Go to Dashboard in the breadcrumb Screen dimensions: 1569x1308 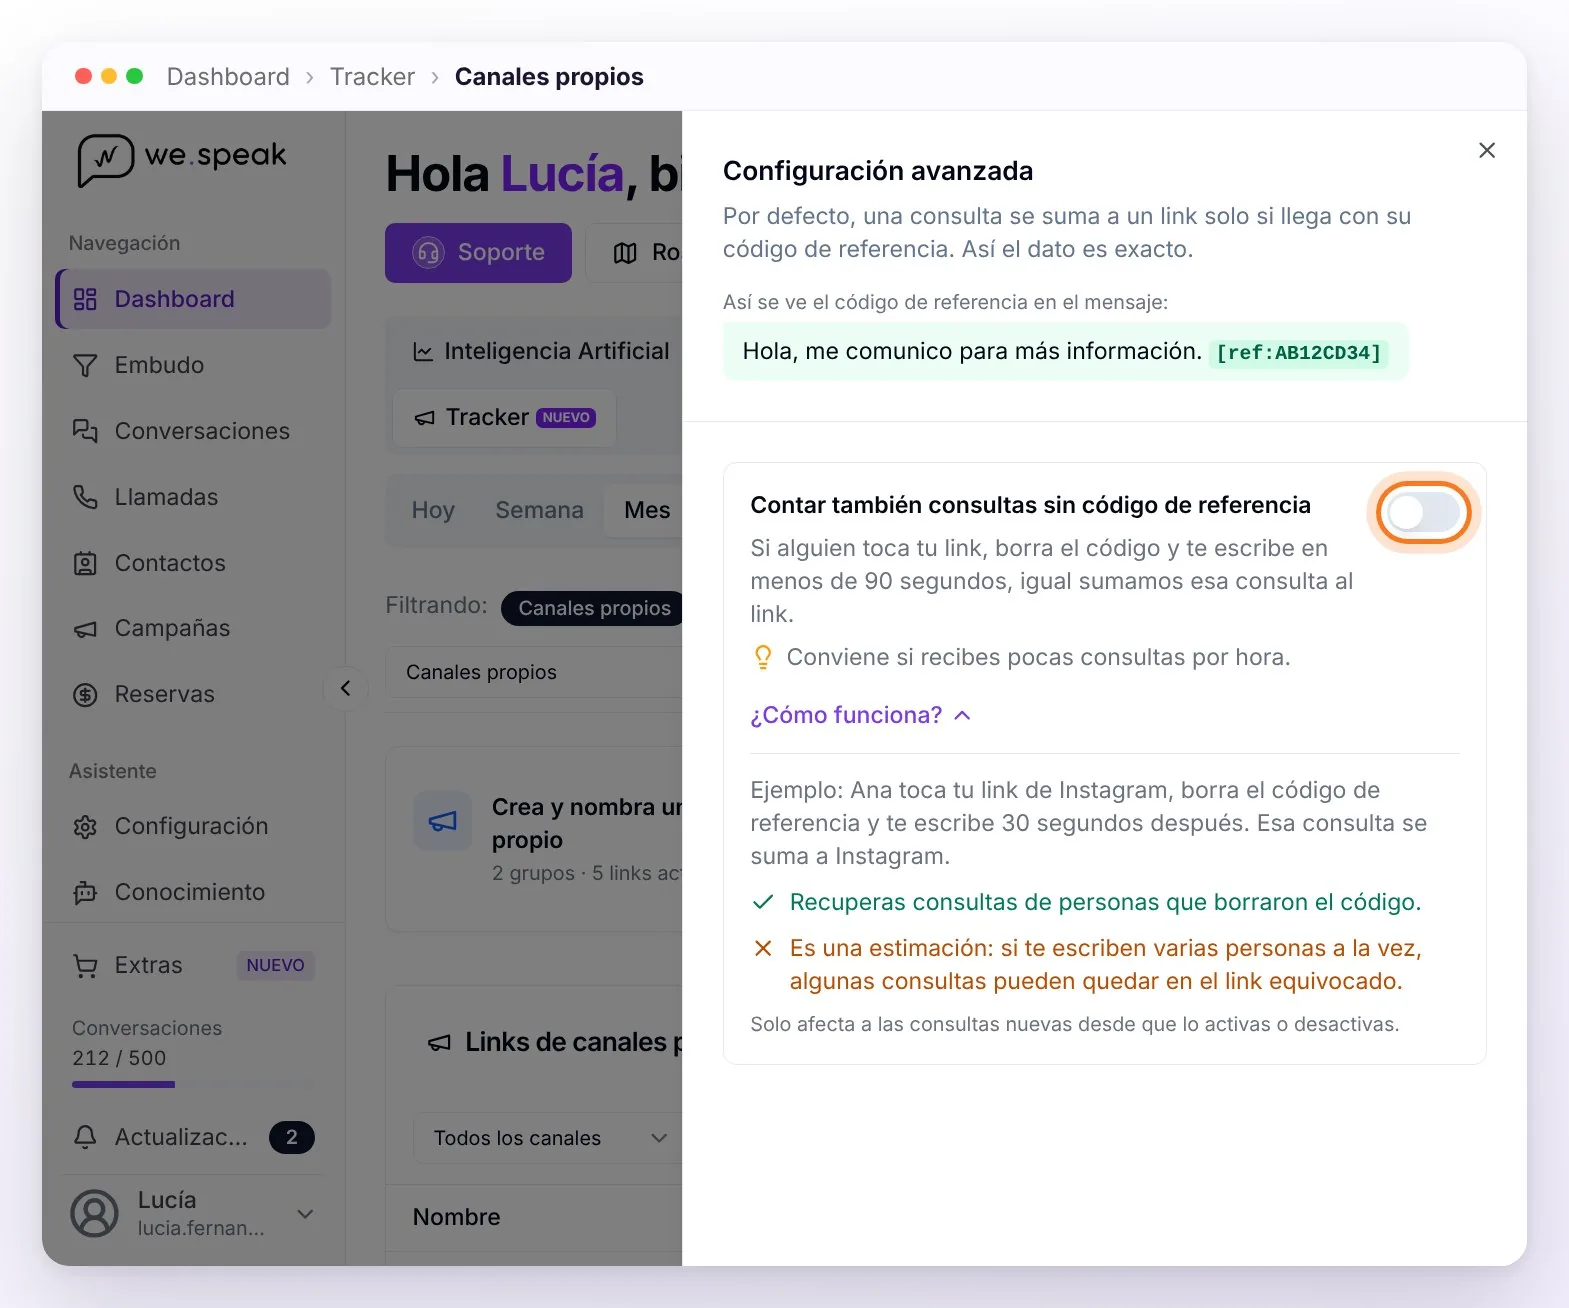coord(228,77)
